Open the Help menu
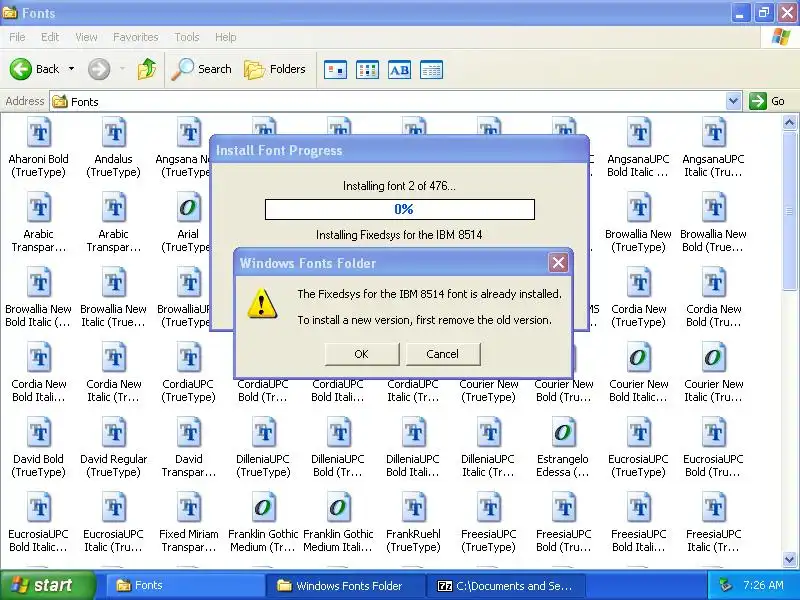Screen dimensions: 800x600 226,37
